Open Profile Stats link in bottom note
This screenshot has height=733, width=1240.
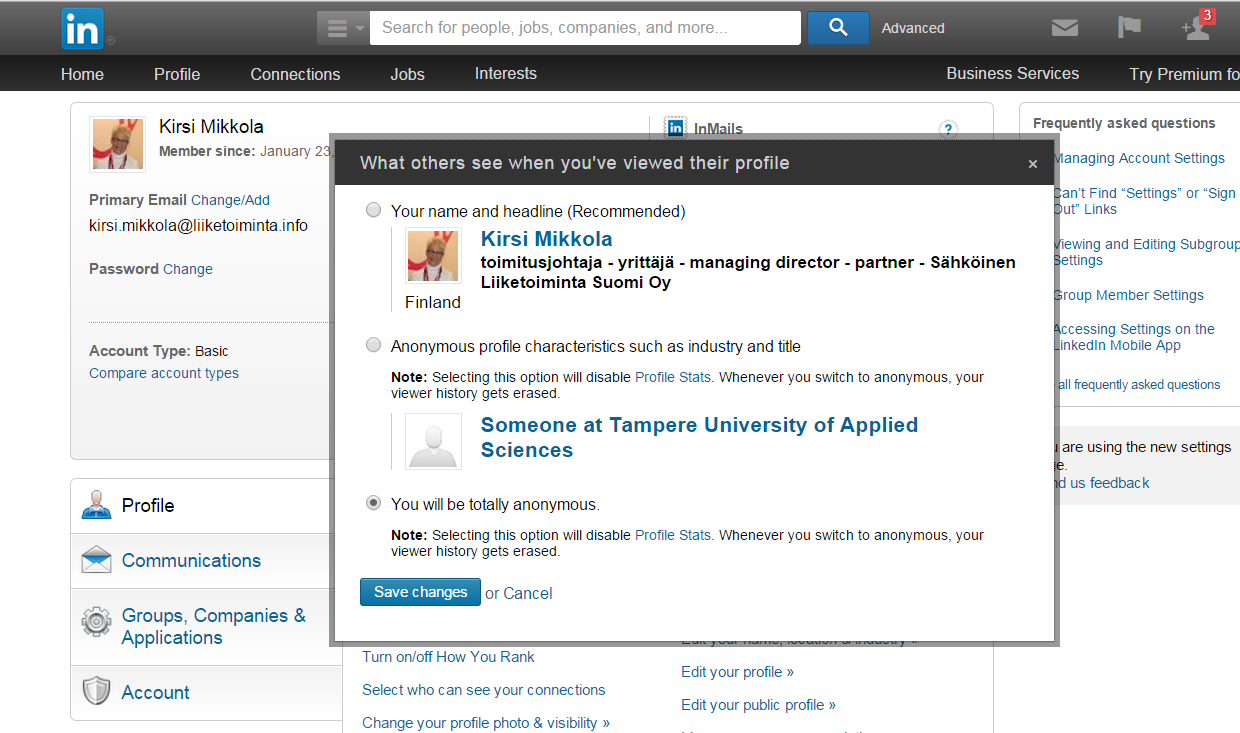point(673,535)
